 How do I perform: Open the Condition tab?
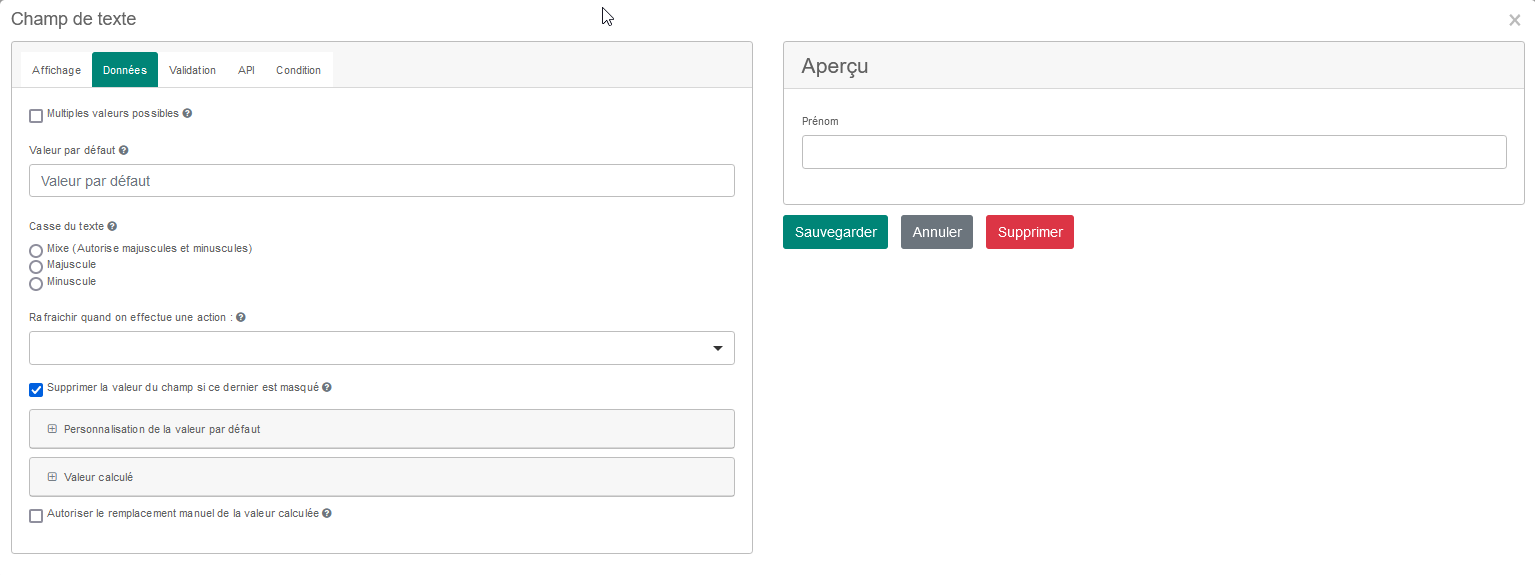[298, 70]
